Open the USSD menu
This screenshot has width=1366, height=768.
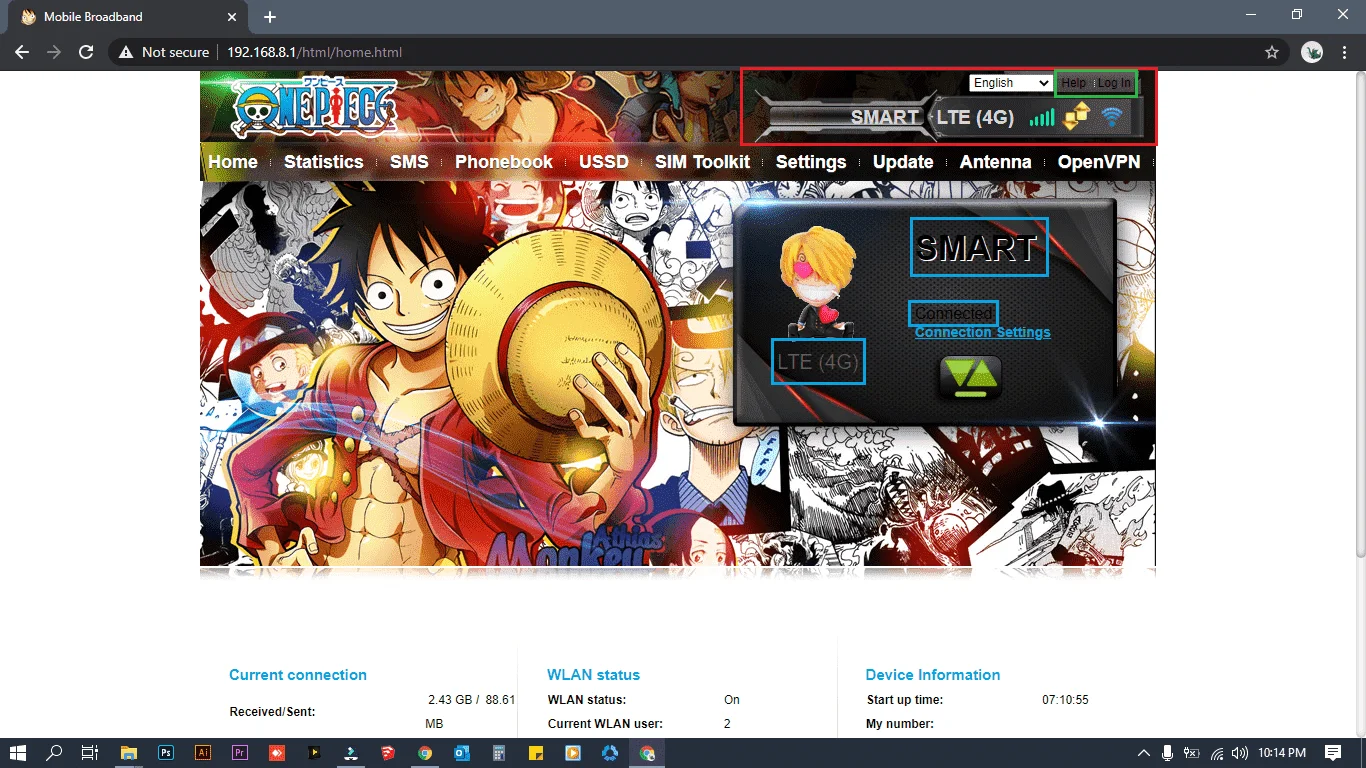(x=604, y=162)
